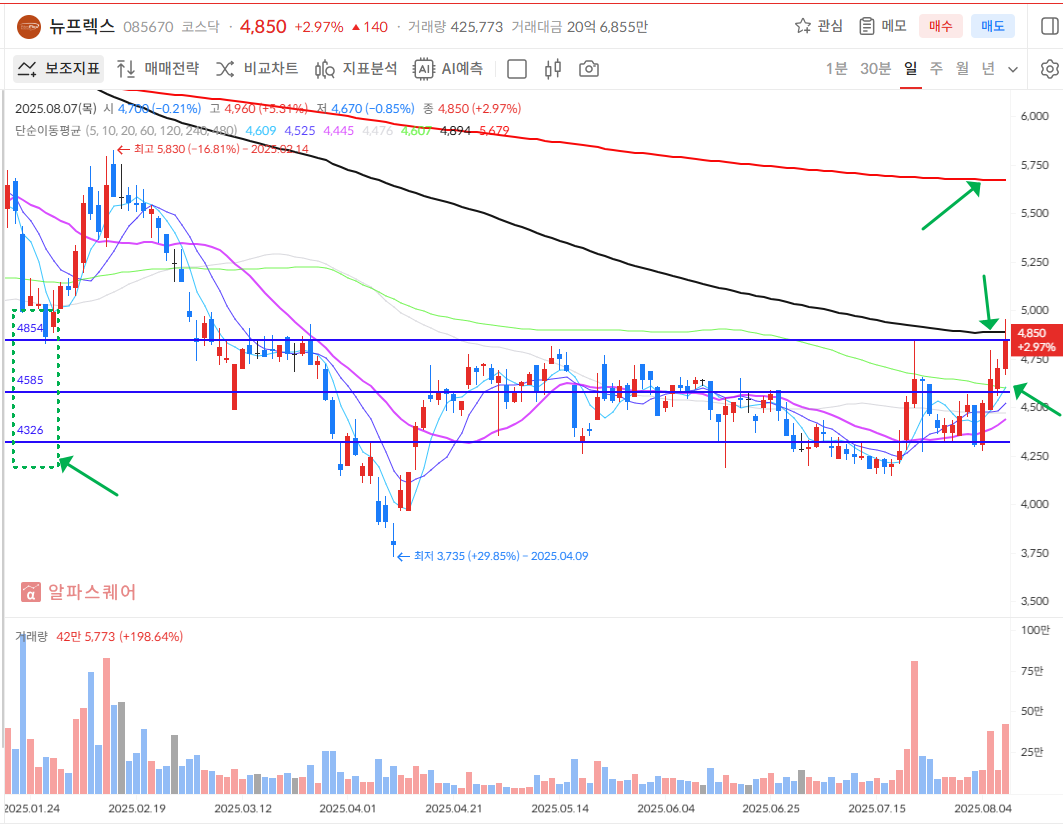Click the 거래량 volume indicator label
Image resolution: width=1063 pixels, height=827 pixels.
coord(31,637)
